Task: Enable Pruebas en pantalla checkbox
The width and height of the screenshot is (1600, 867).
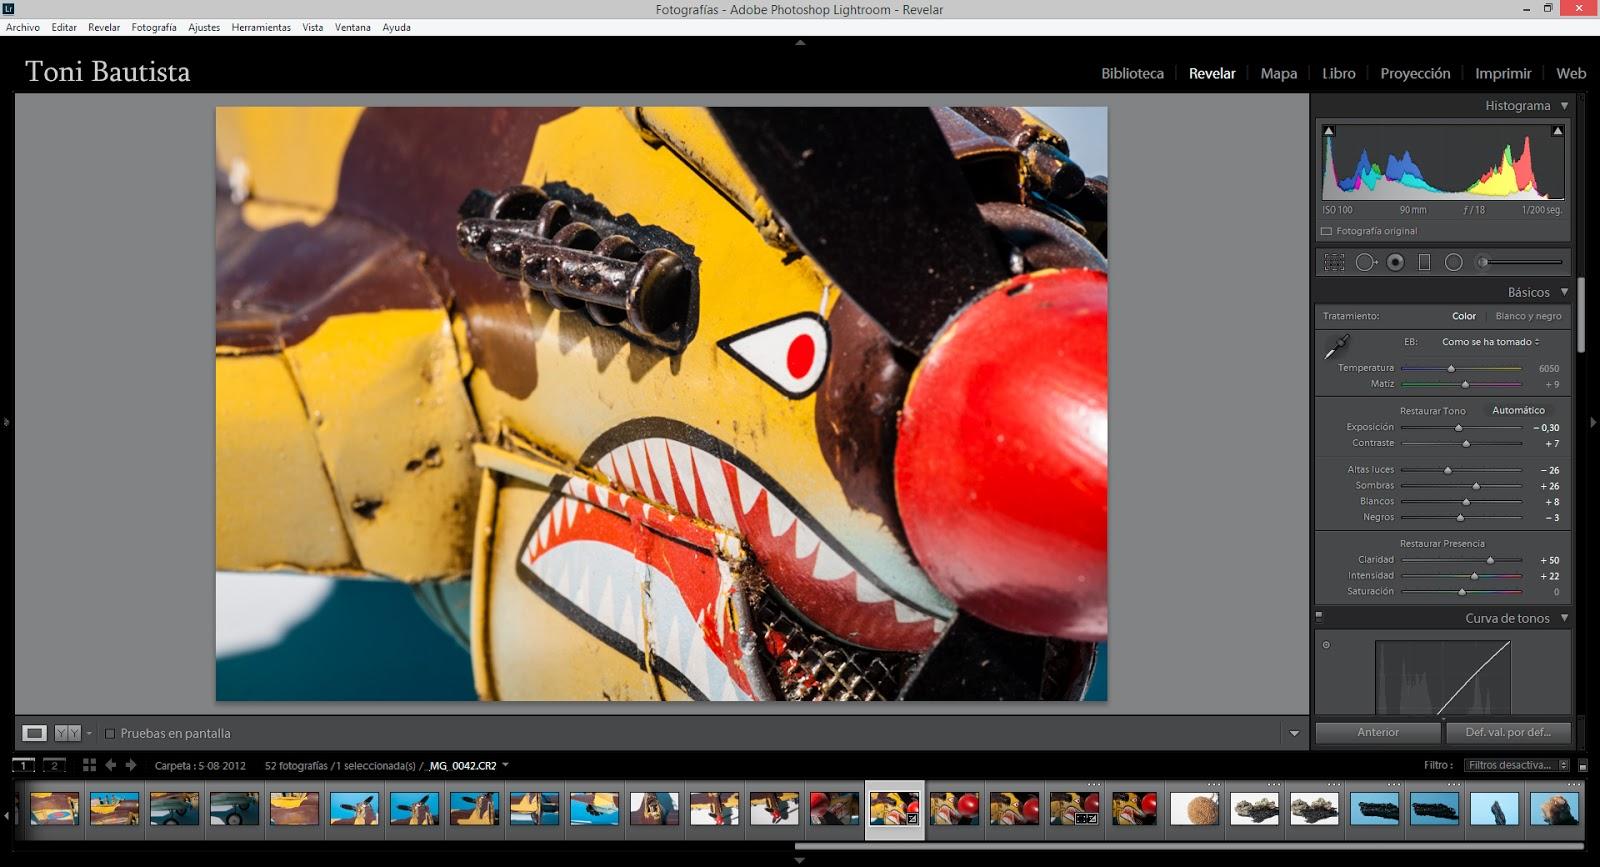Action: [110, 733]
